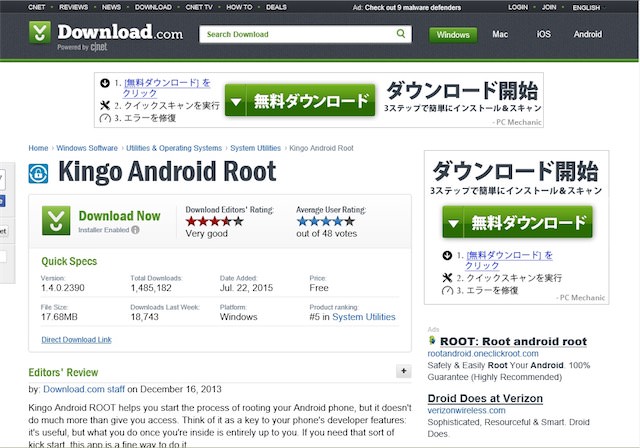The width and height of the screenshot is (640, 448).
Task: Click Windows Software breadcrumb link
Action: pos(87,148)
